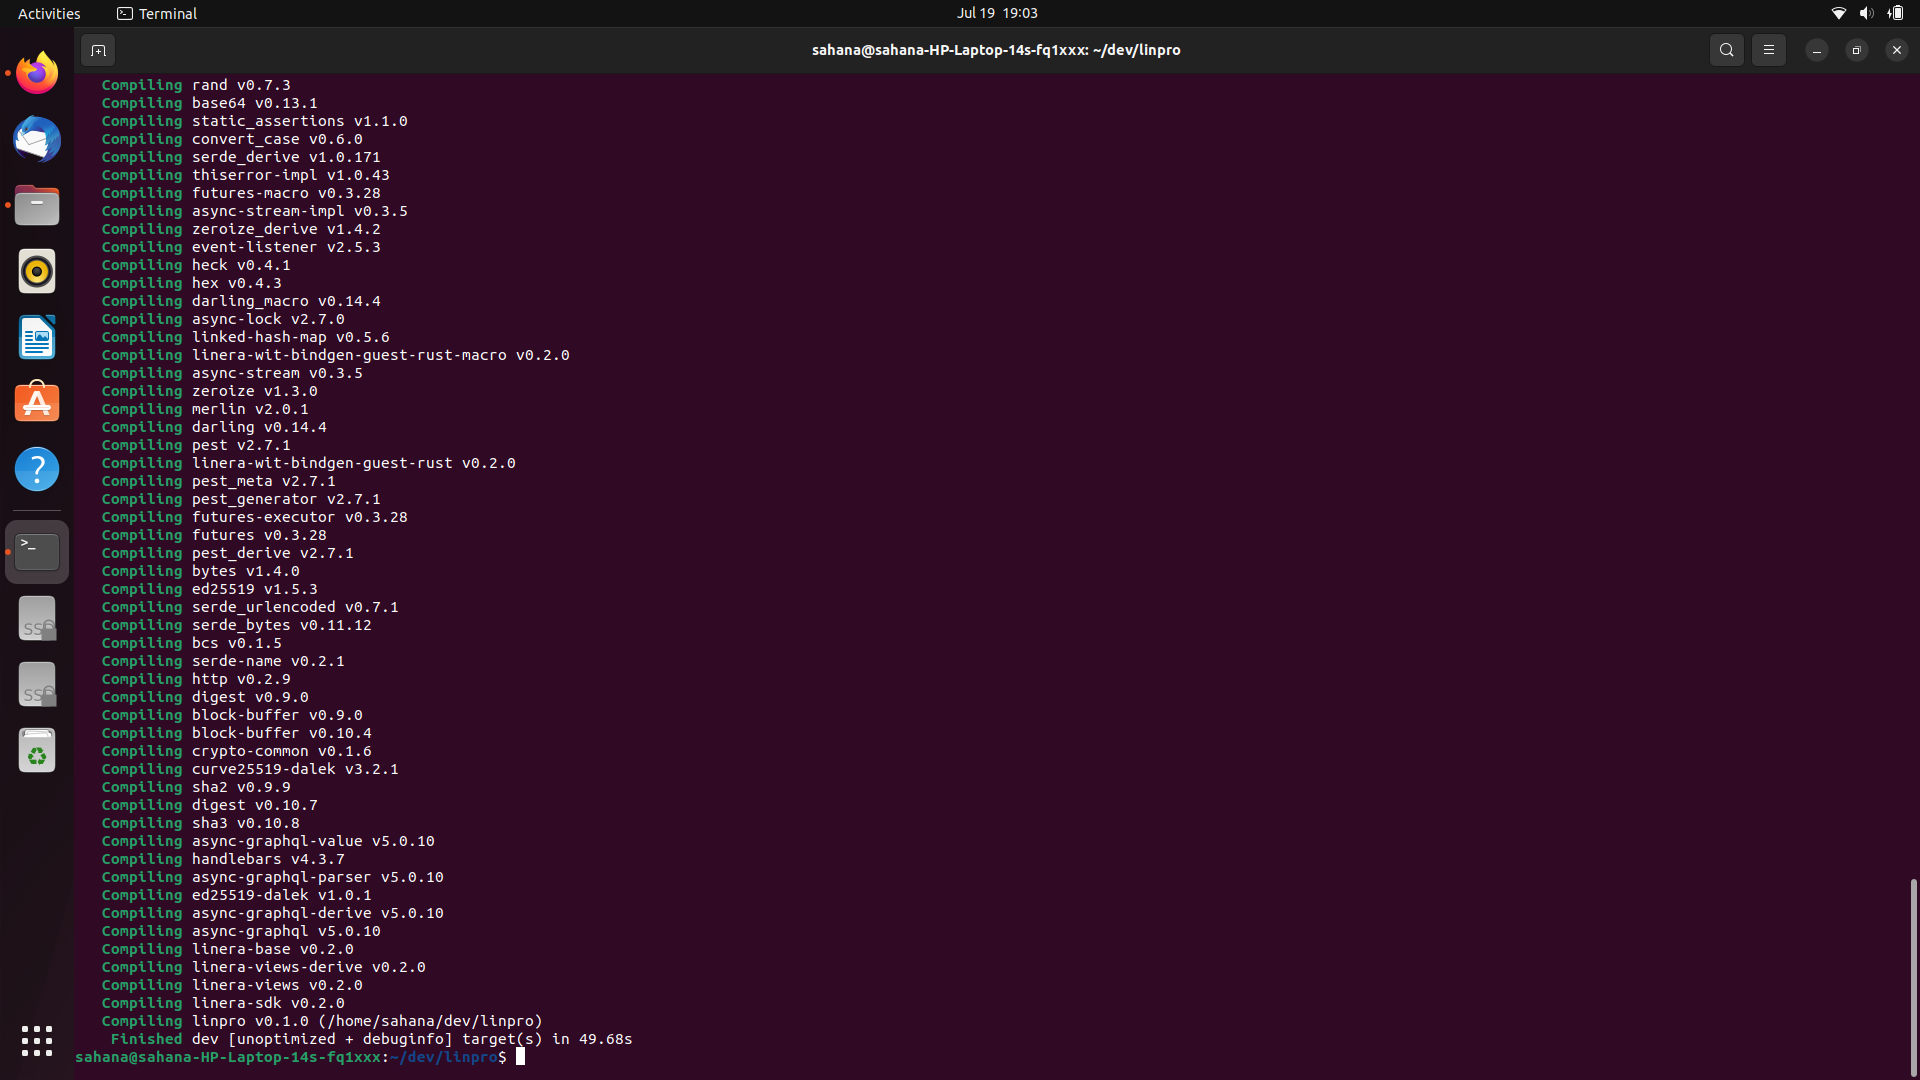
Task: Launch Rhythmbox music player
Action: pyautogui.click(x=37, y=271)
